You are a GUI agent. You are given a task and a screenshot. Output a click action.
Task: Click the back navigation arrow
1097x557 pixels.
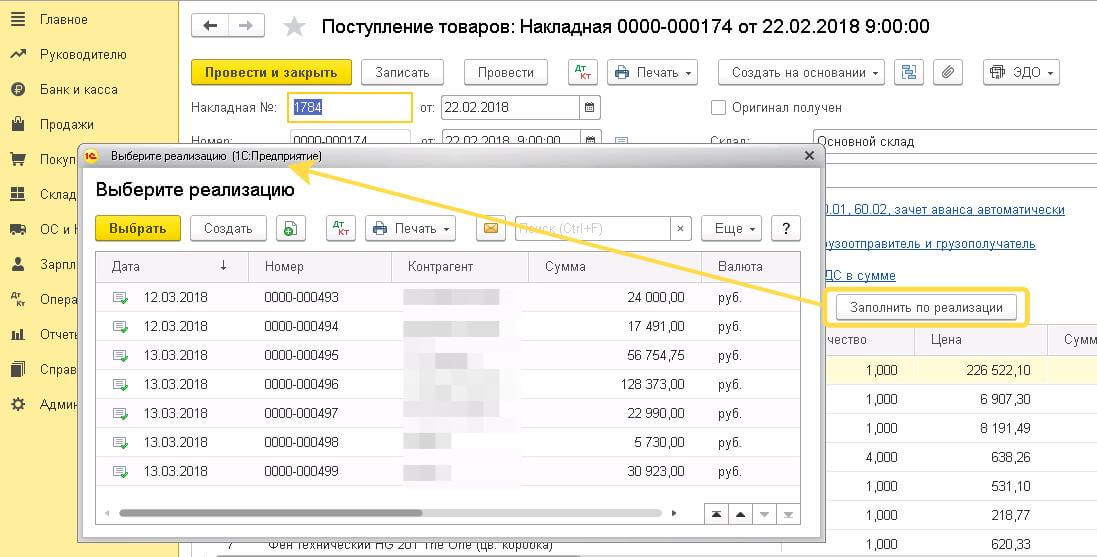coord(209,27)
